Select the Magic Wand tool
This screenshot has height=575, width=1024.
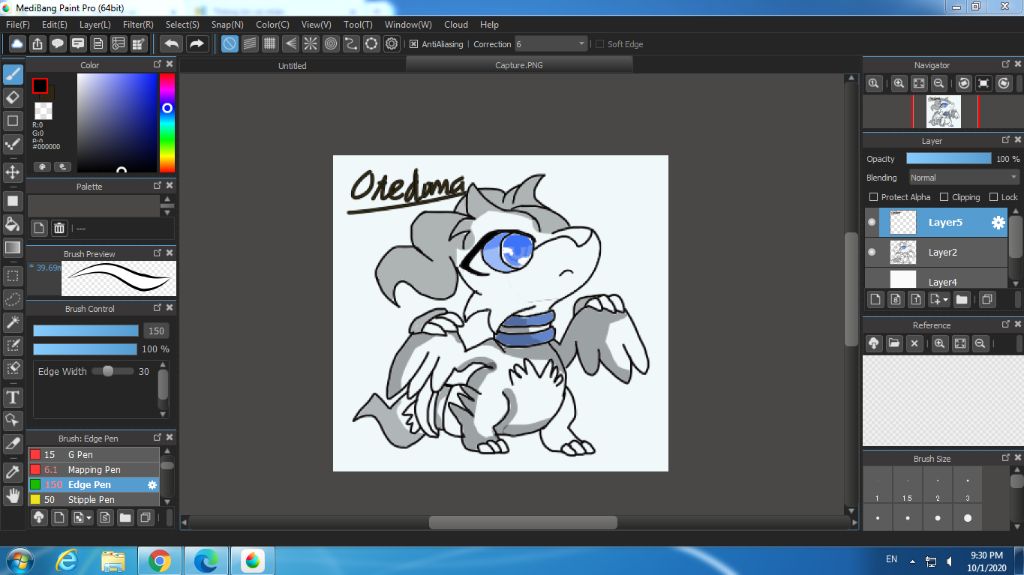click(x=12, y=322)
